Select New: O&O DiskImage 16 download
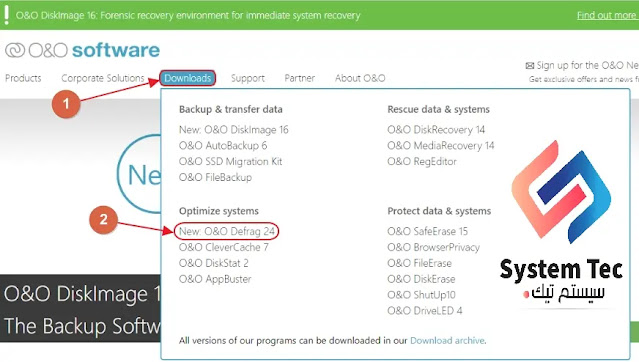 click(234, 130)
